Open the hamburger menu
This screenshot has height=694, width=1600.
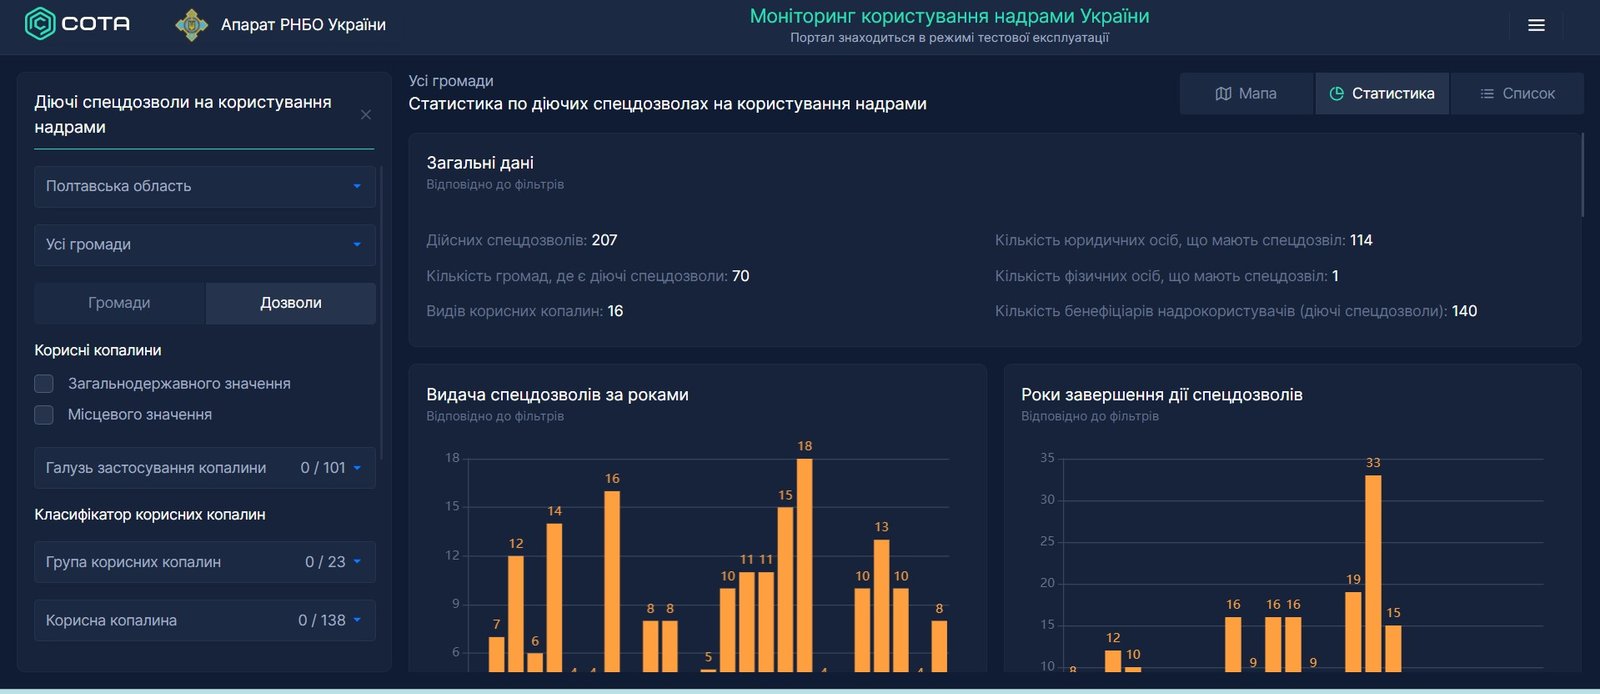[1536, 25]
